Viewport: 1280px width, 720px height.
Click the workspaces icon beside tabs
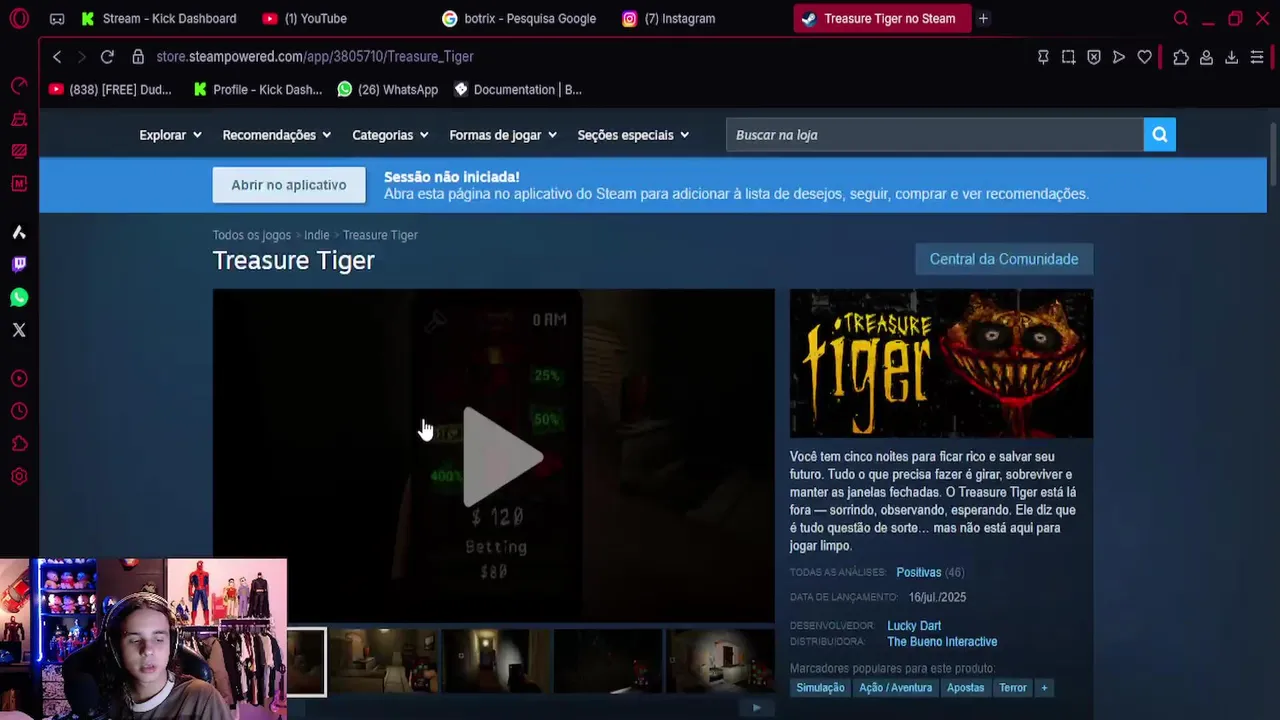click(x=57, y=18)
